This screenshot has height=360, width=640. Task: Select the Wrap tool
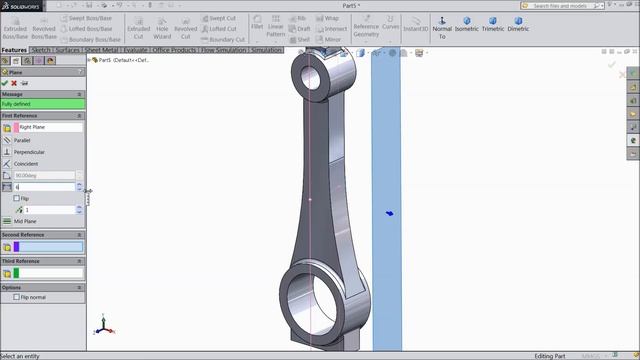(327, 18)
